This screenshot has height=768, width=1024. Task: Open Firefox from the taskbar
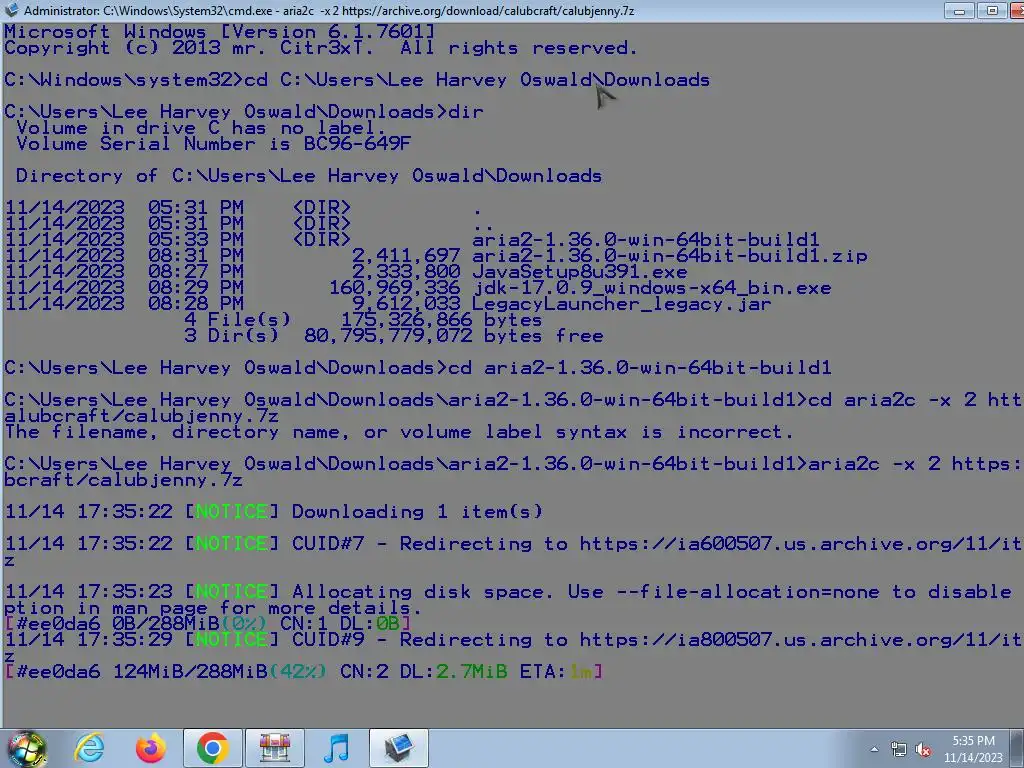click(151, 748)
